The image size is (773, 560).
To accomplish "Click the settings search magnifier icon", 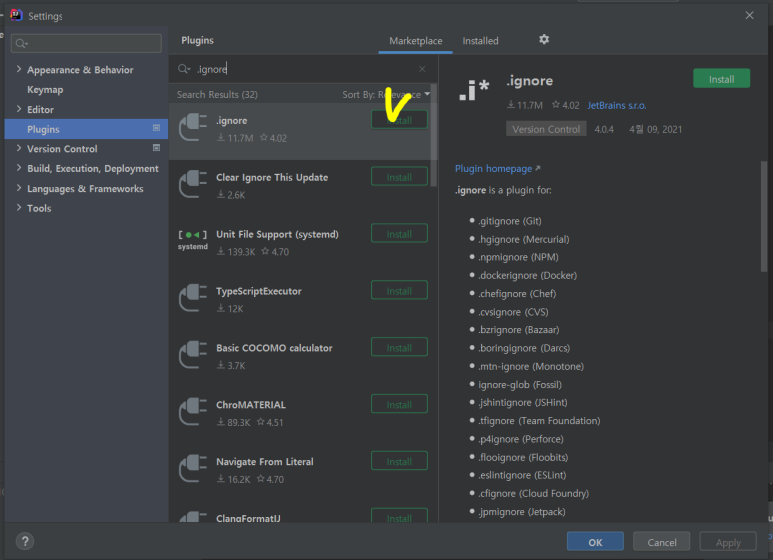I will (x=21, y=43).
